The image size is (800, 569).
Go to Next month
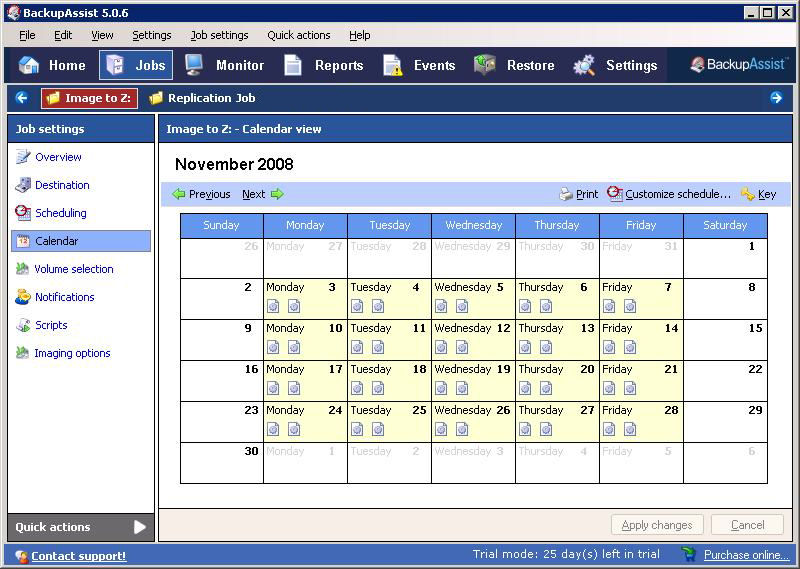pyautogui.click(x=263, y=194)
